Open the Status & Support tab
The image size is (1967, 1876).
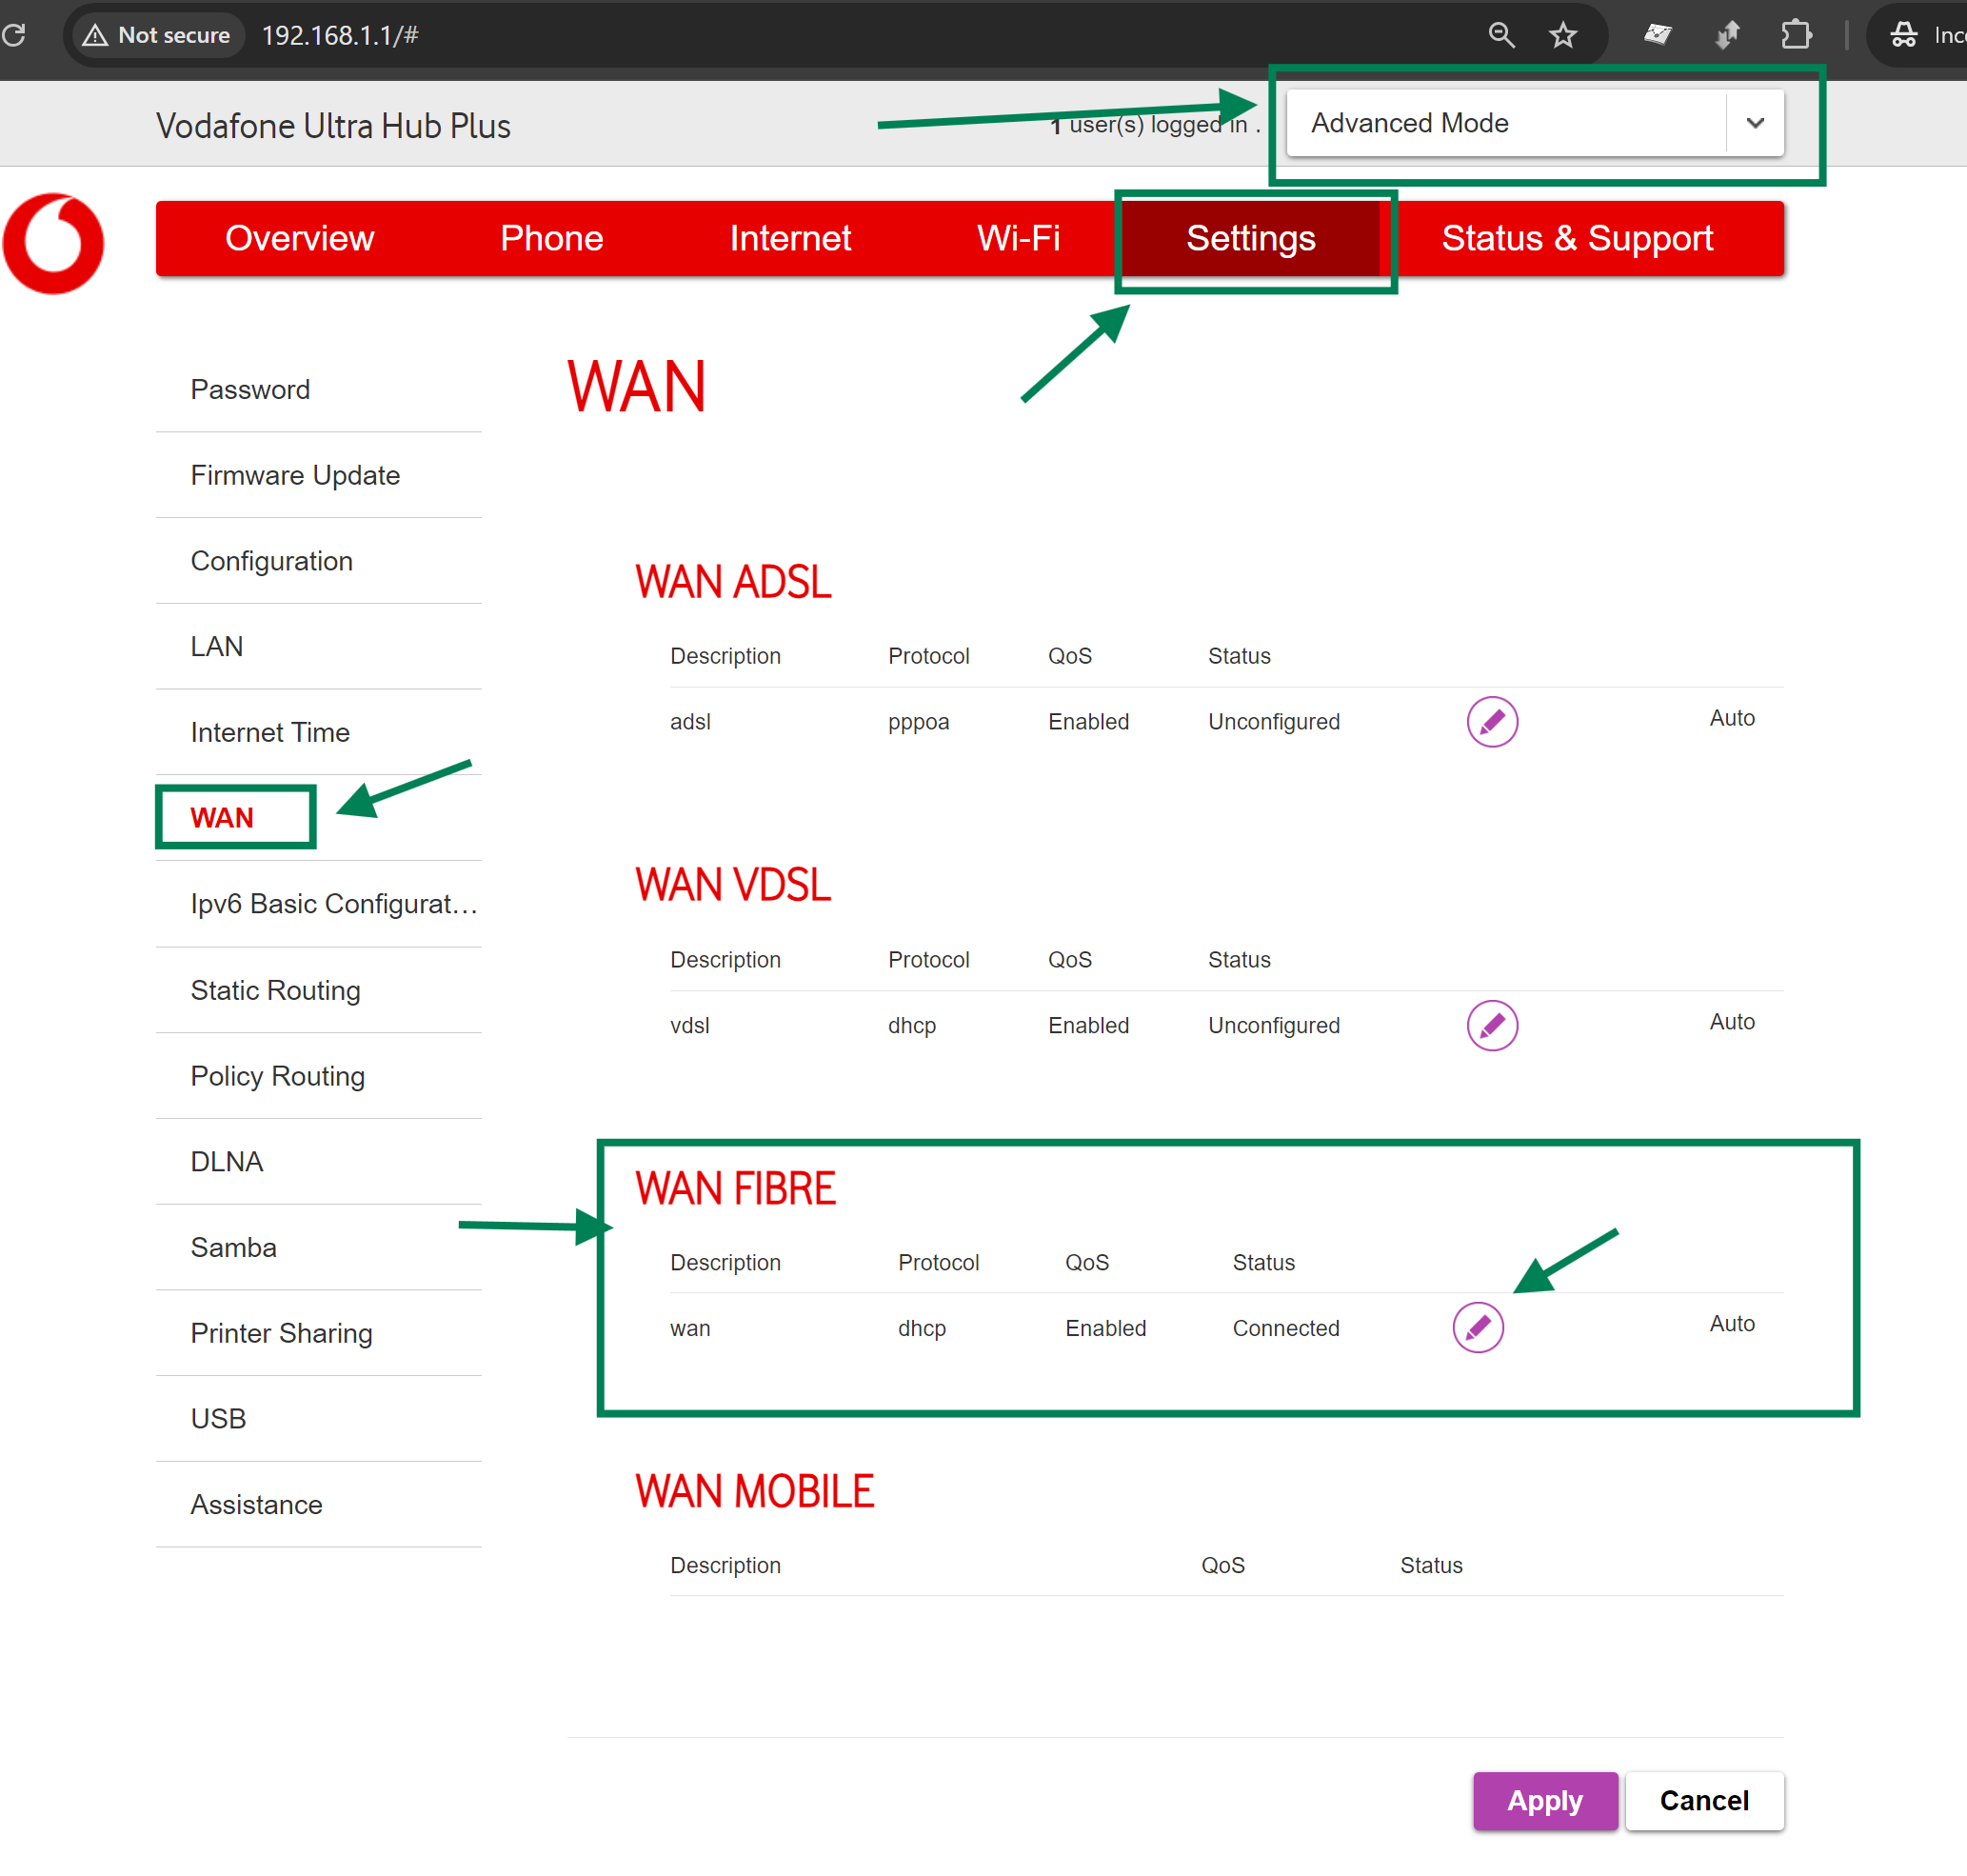pyautogui.click(x=1577, y=238)
